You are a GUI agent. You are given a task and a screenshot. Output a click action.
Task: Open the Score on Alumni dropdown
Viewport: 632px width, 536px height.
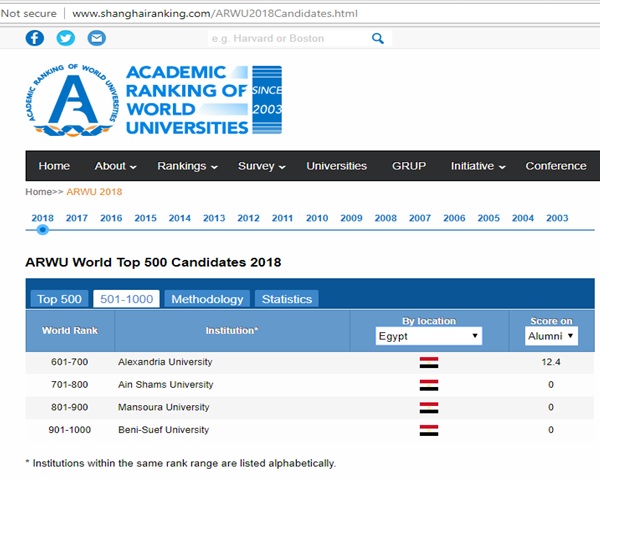[551, 336]
